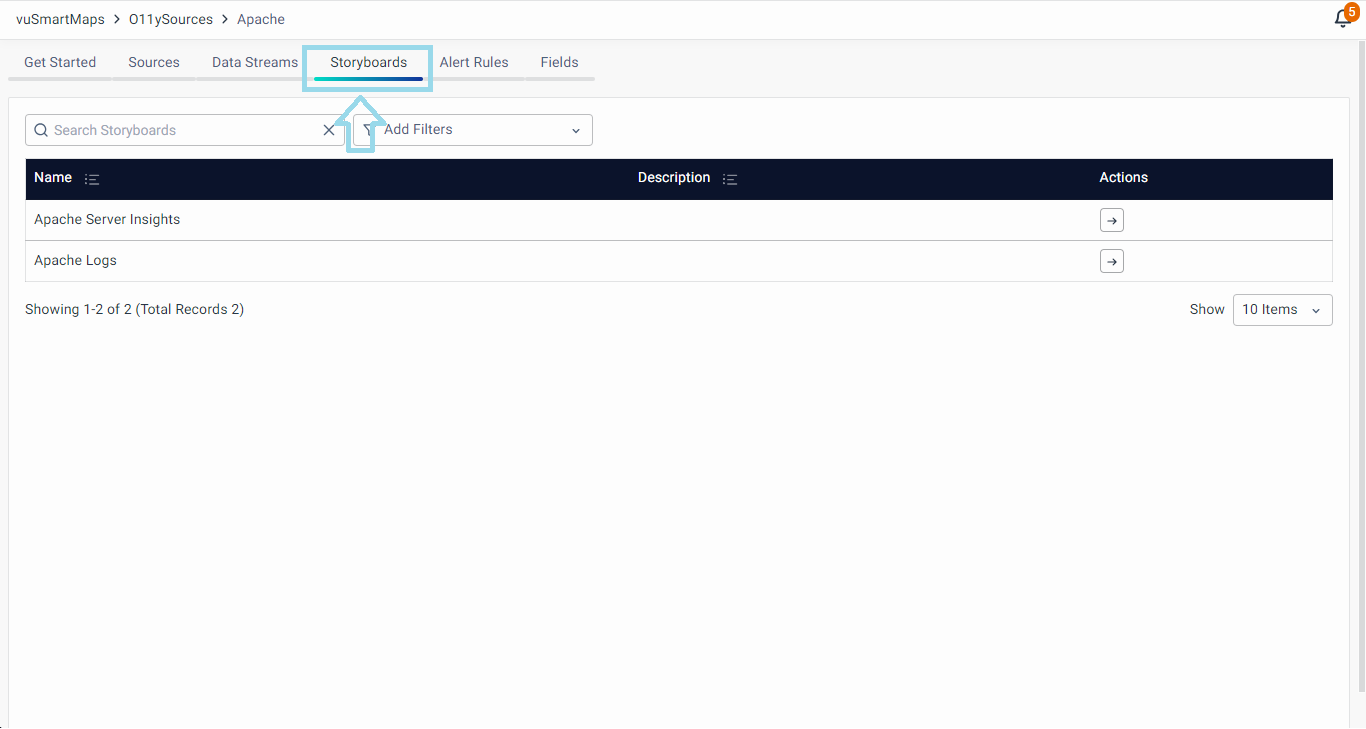Open Apache Server Insights via arrow button
The width and height of the screenshot is (1366, 729).
[x=1111, y=220]
